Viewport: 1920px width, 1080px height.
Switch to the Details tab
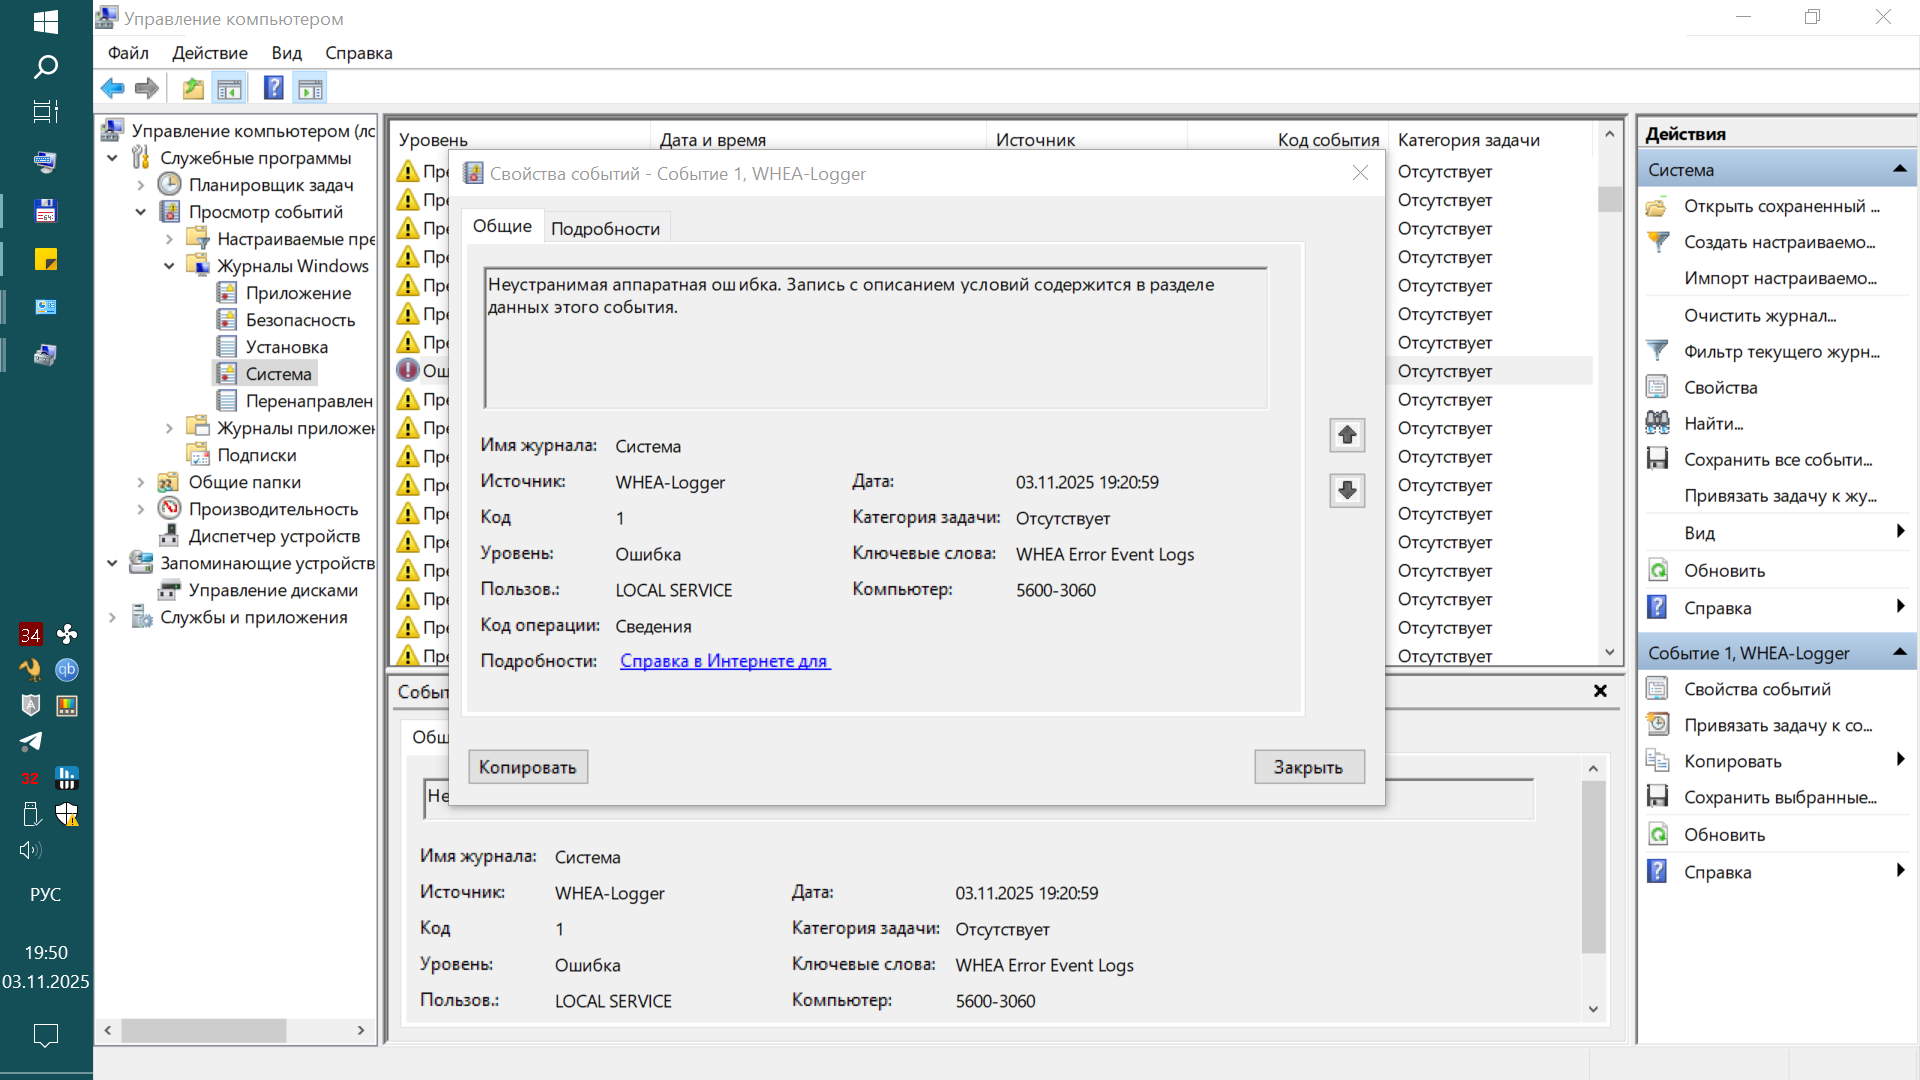pos(605,228)
